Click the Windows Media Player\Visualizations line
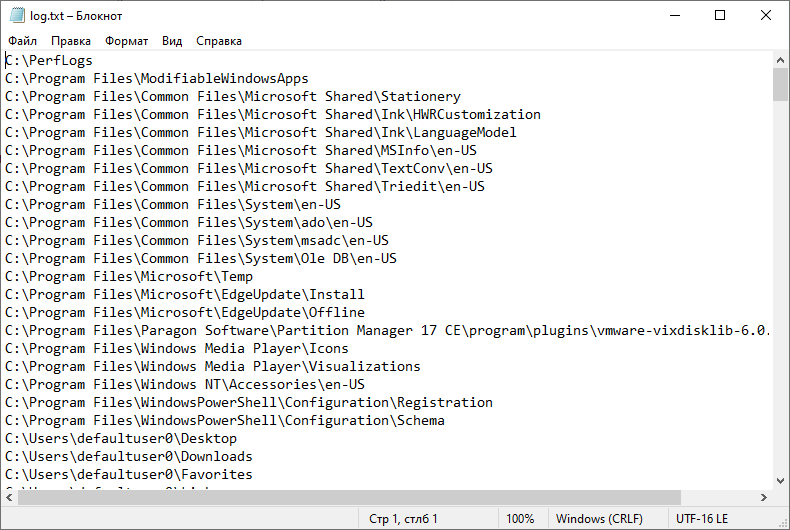The height and width of the screenshot is (530, 790). click(213, 366)
